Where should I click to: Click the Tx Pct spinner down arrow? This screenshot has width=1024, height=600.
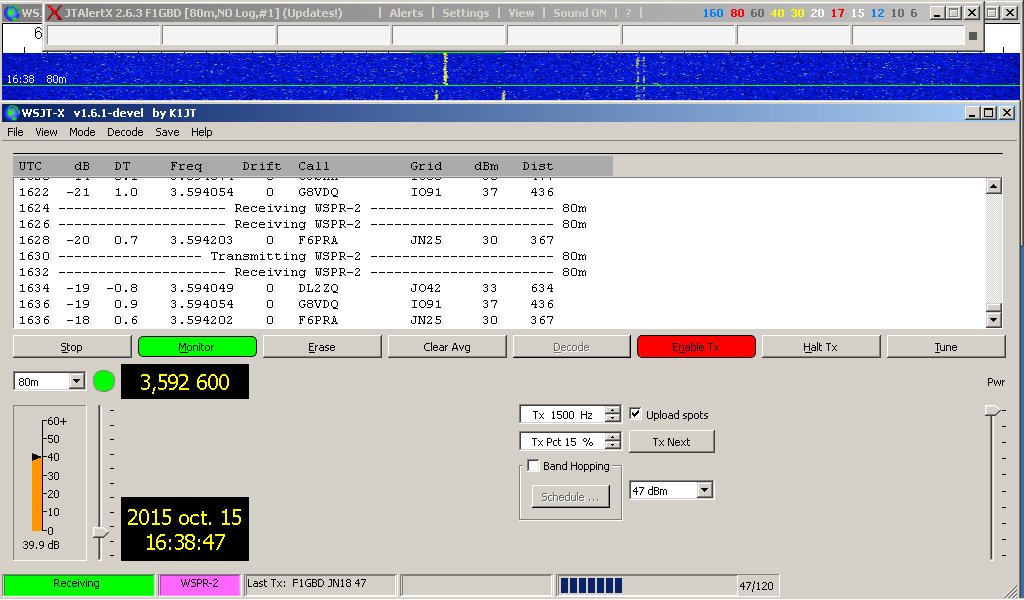[x=613, y=446]
